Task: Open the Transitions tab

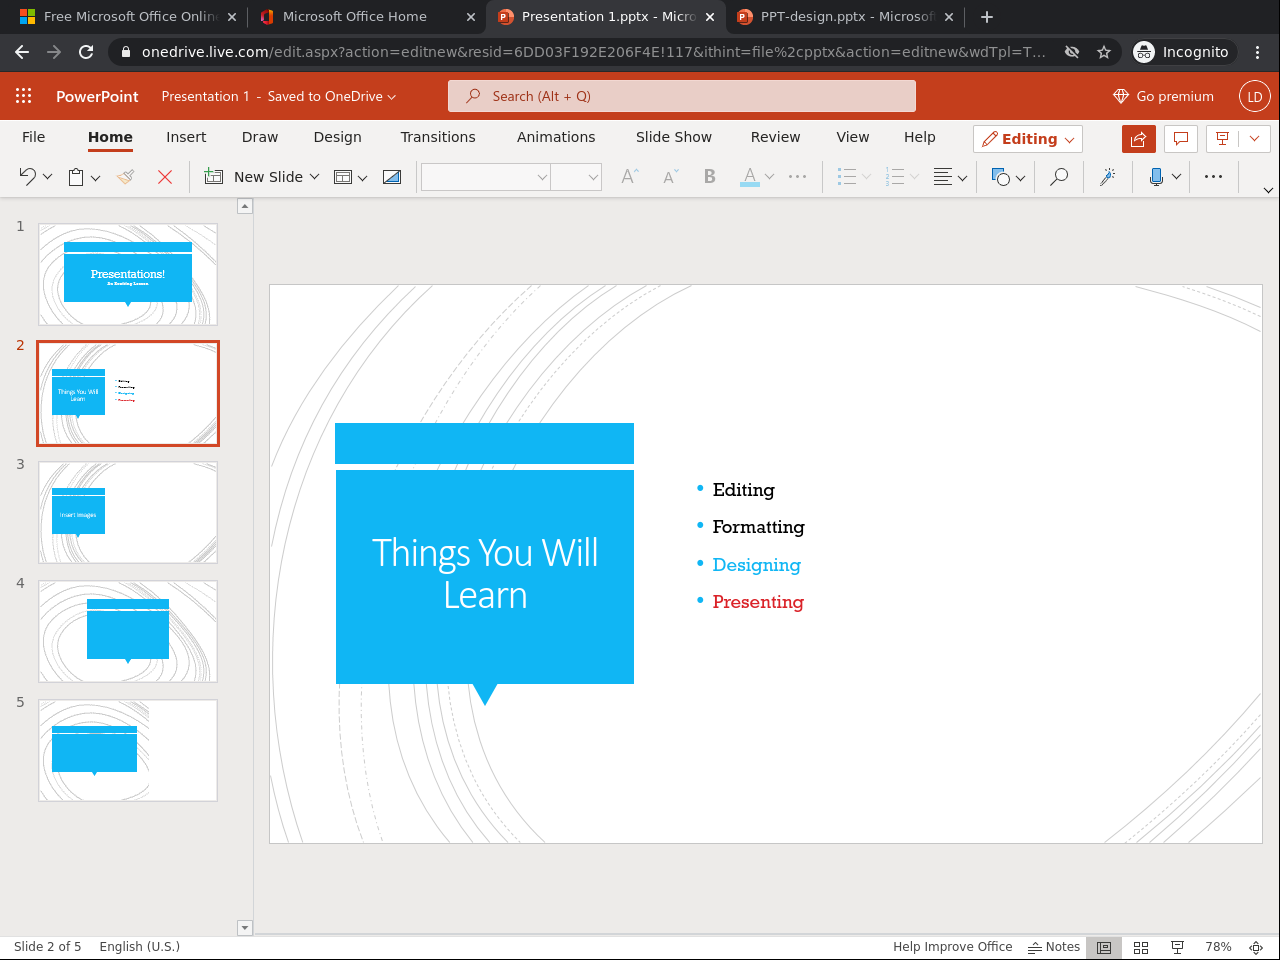Action: pos(438,137)
